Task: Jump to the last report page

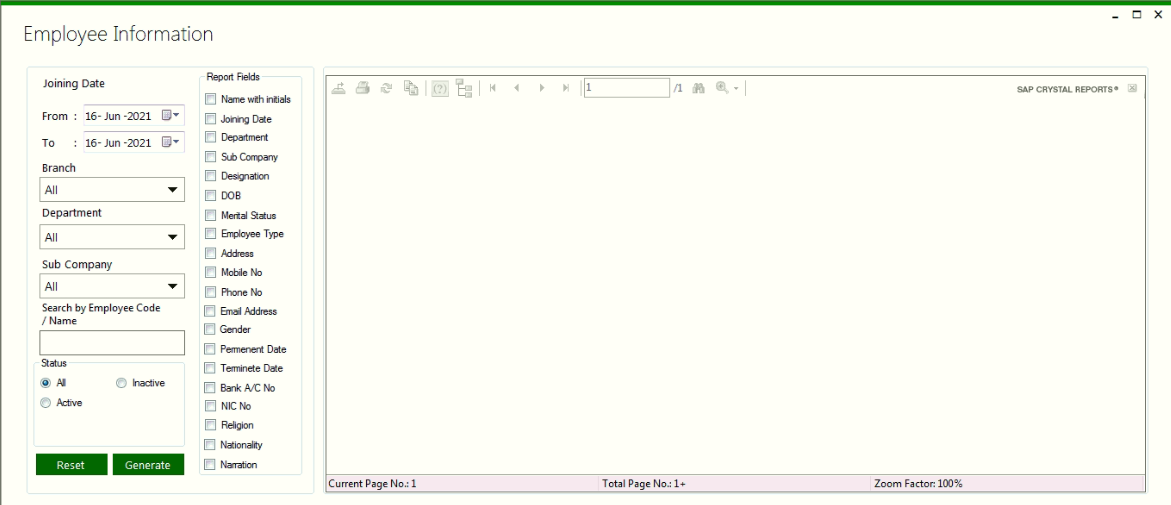Action: 566,88
